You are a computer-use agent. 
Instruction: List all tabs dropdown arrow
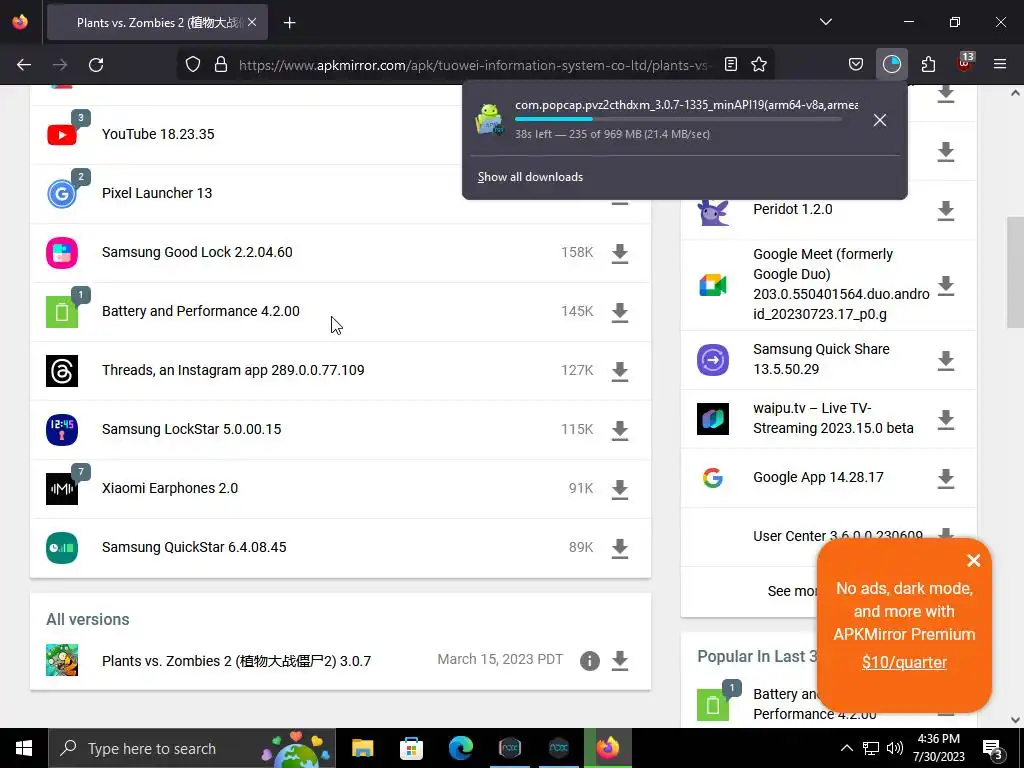tap(825, 22)
